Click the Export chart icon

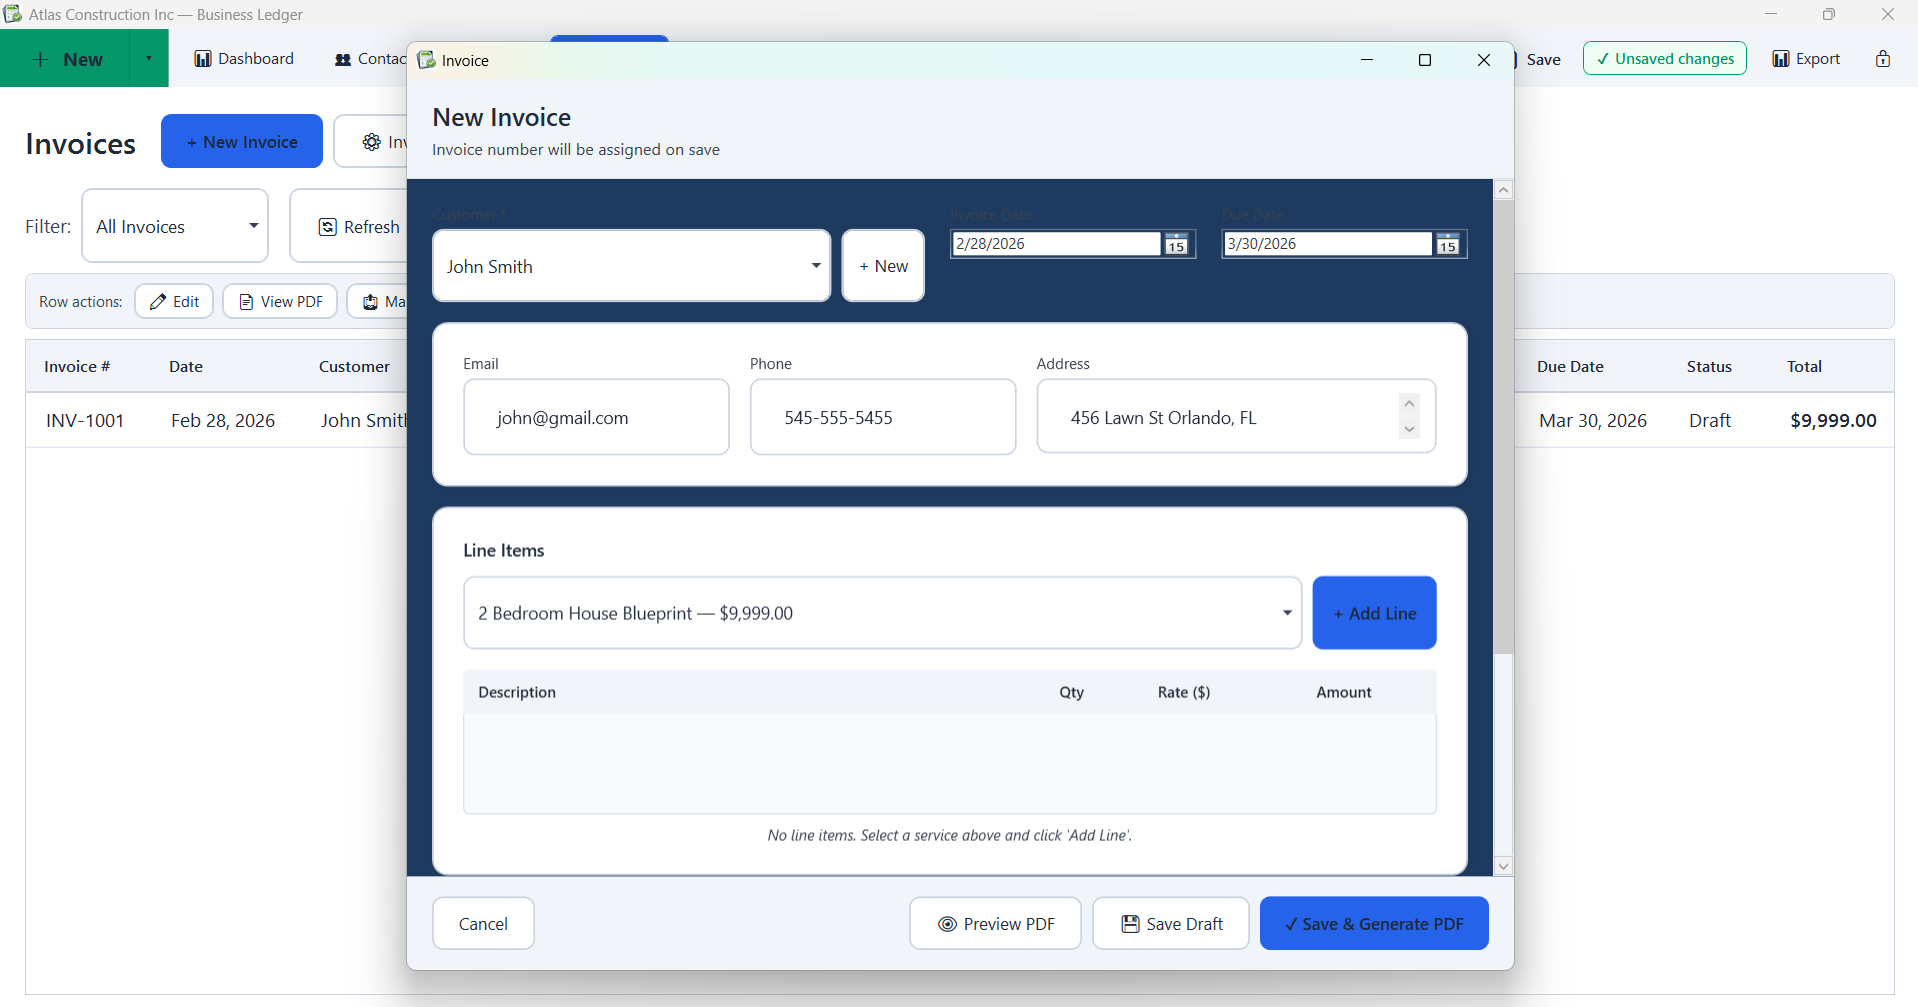(1781, 58)
